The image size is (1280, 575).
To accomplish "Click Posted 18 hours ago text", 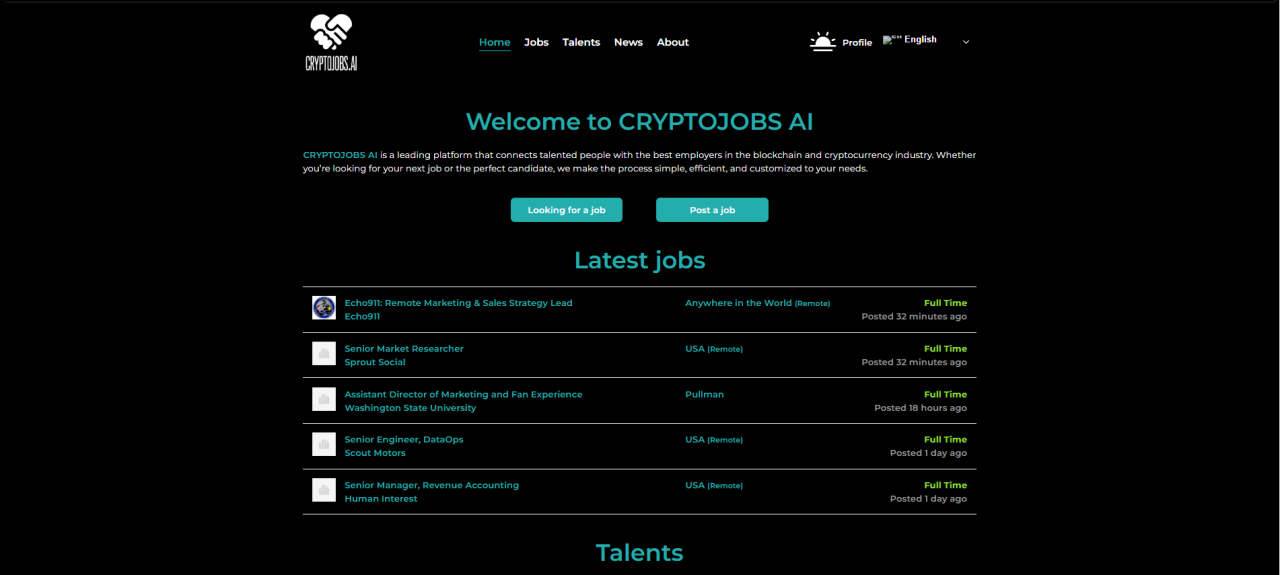I will coord(920,408).
